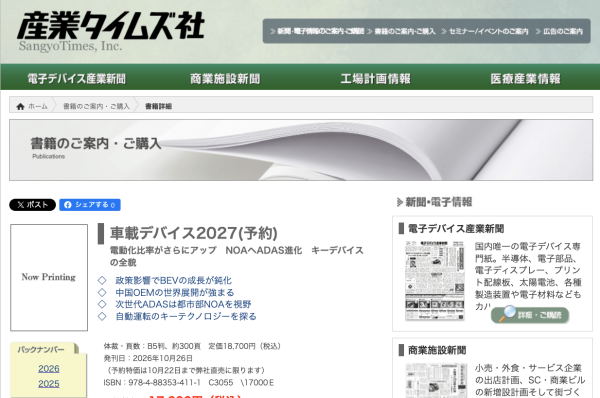Screen dimensions: 600x398
Task: Click 書籍詳細 breadcrumb item
Action: pos(158,106)
